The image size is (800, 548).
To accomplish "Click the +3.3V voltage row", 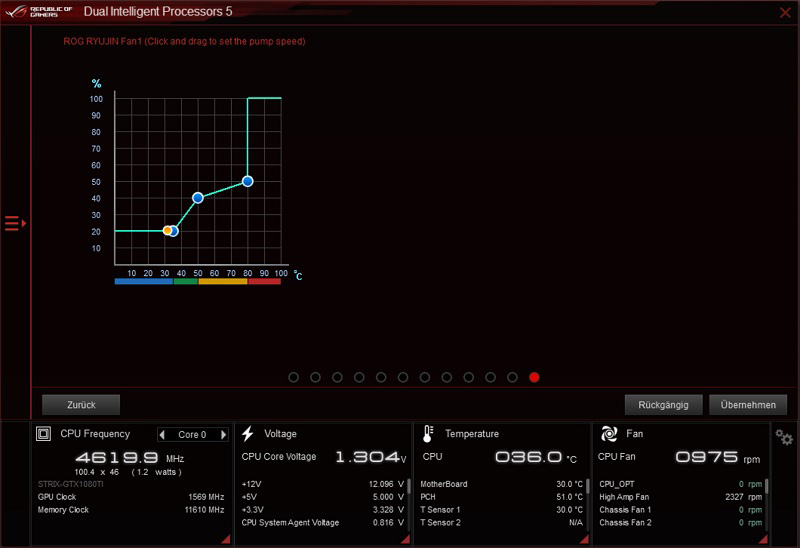I will (x=322, y=510).
